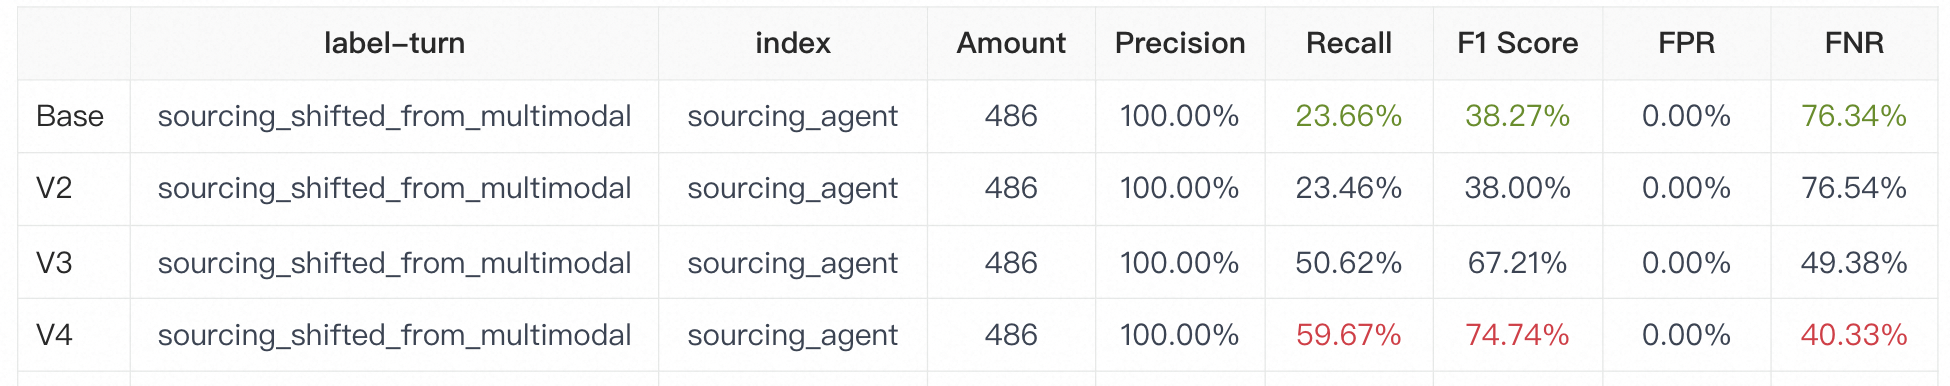The height and width of the screenshot is (386, 1950).
Task: Click Base recall value 23.66%
Action: 1349,116
